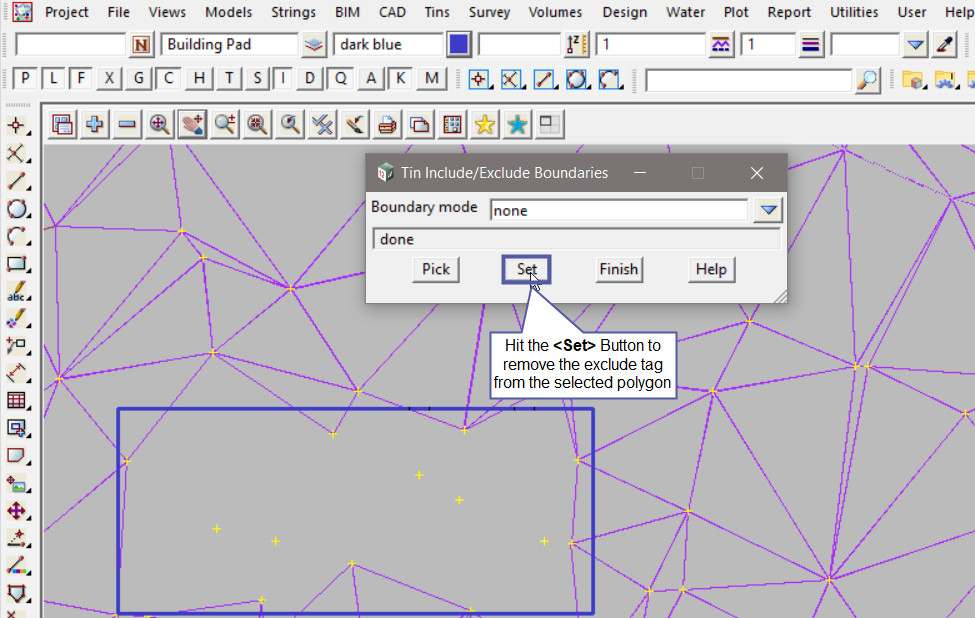Image resolution: width=975 pixels, height=618 pixels.
Task: Click the dark blue colour swatch
Action: coord(459,45)
